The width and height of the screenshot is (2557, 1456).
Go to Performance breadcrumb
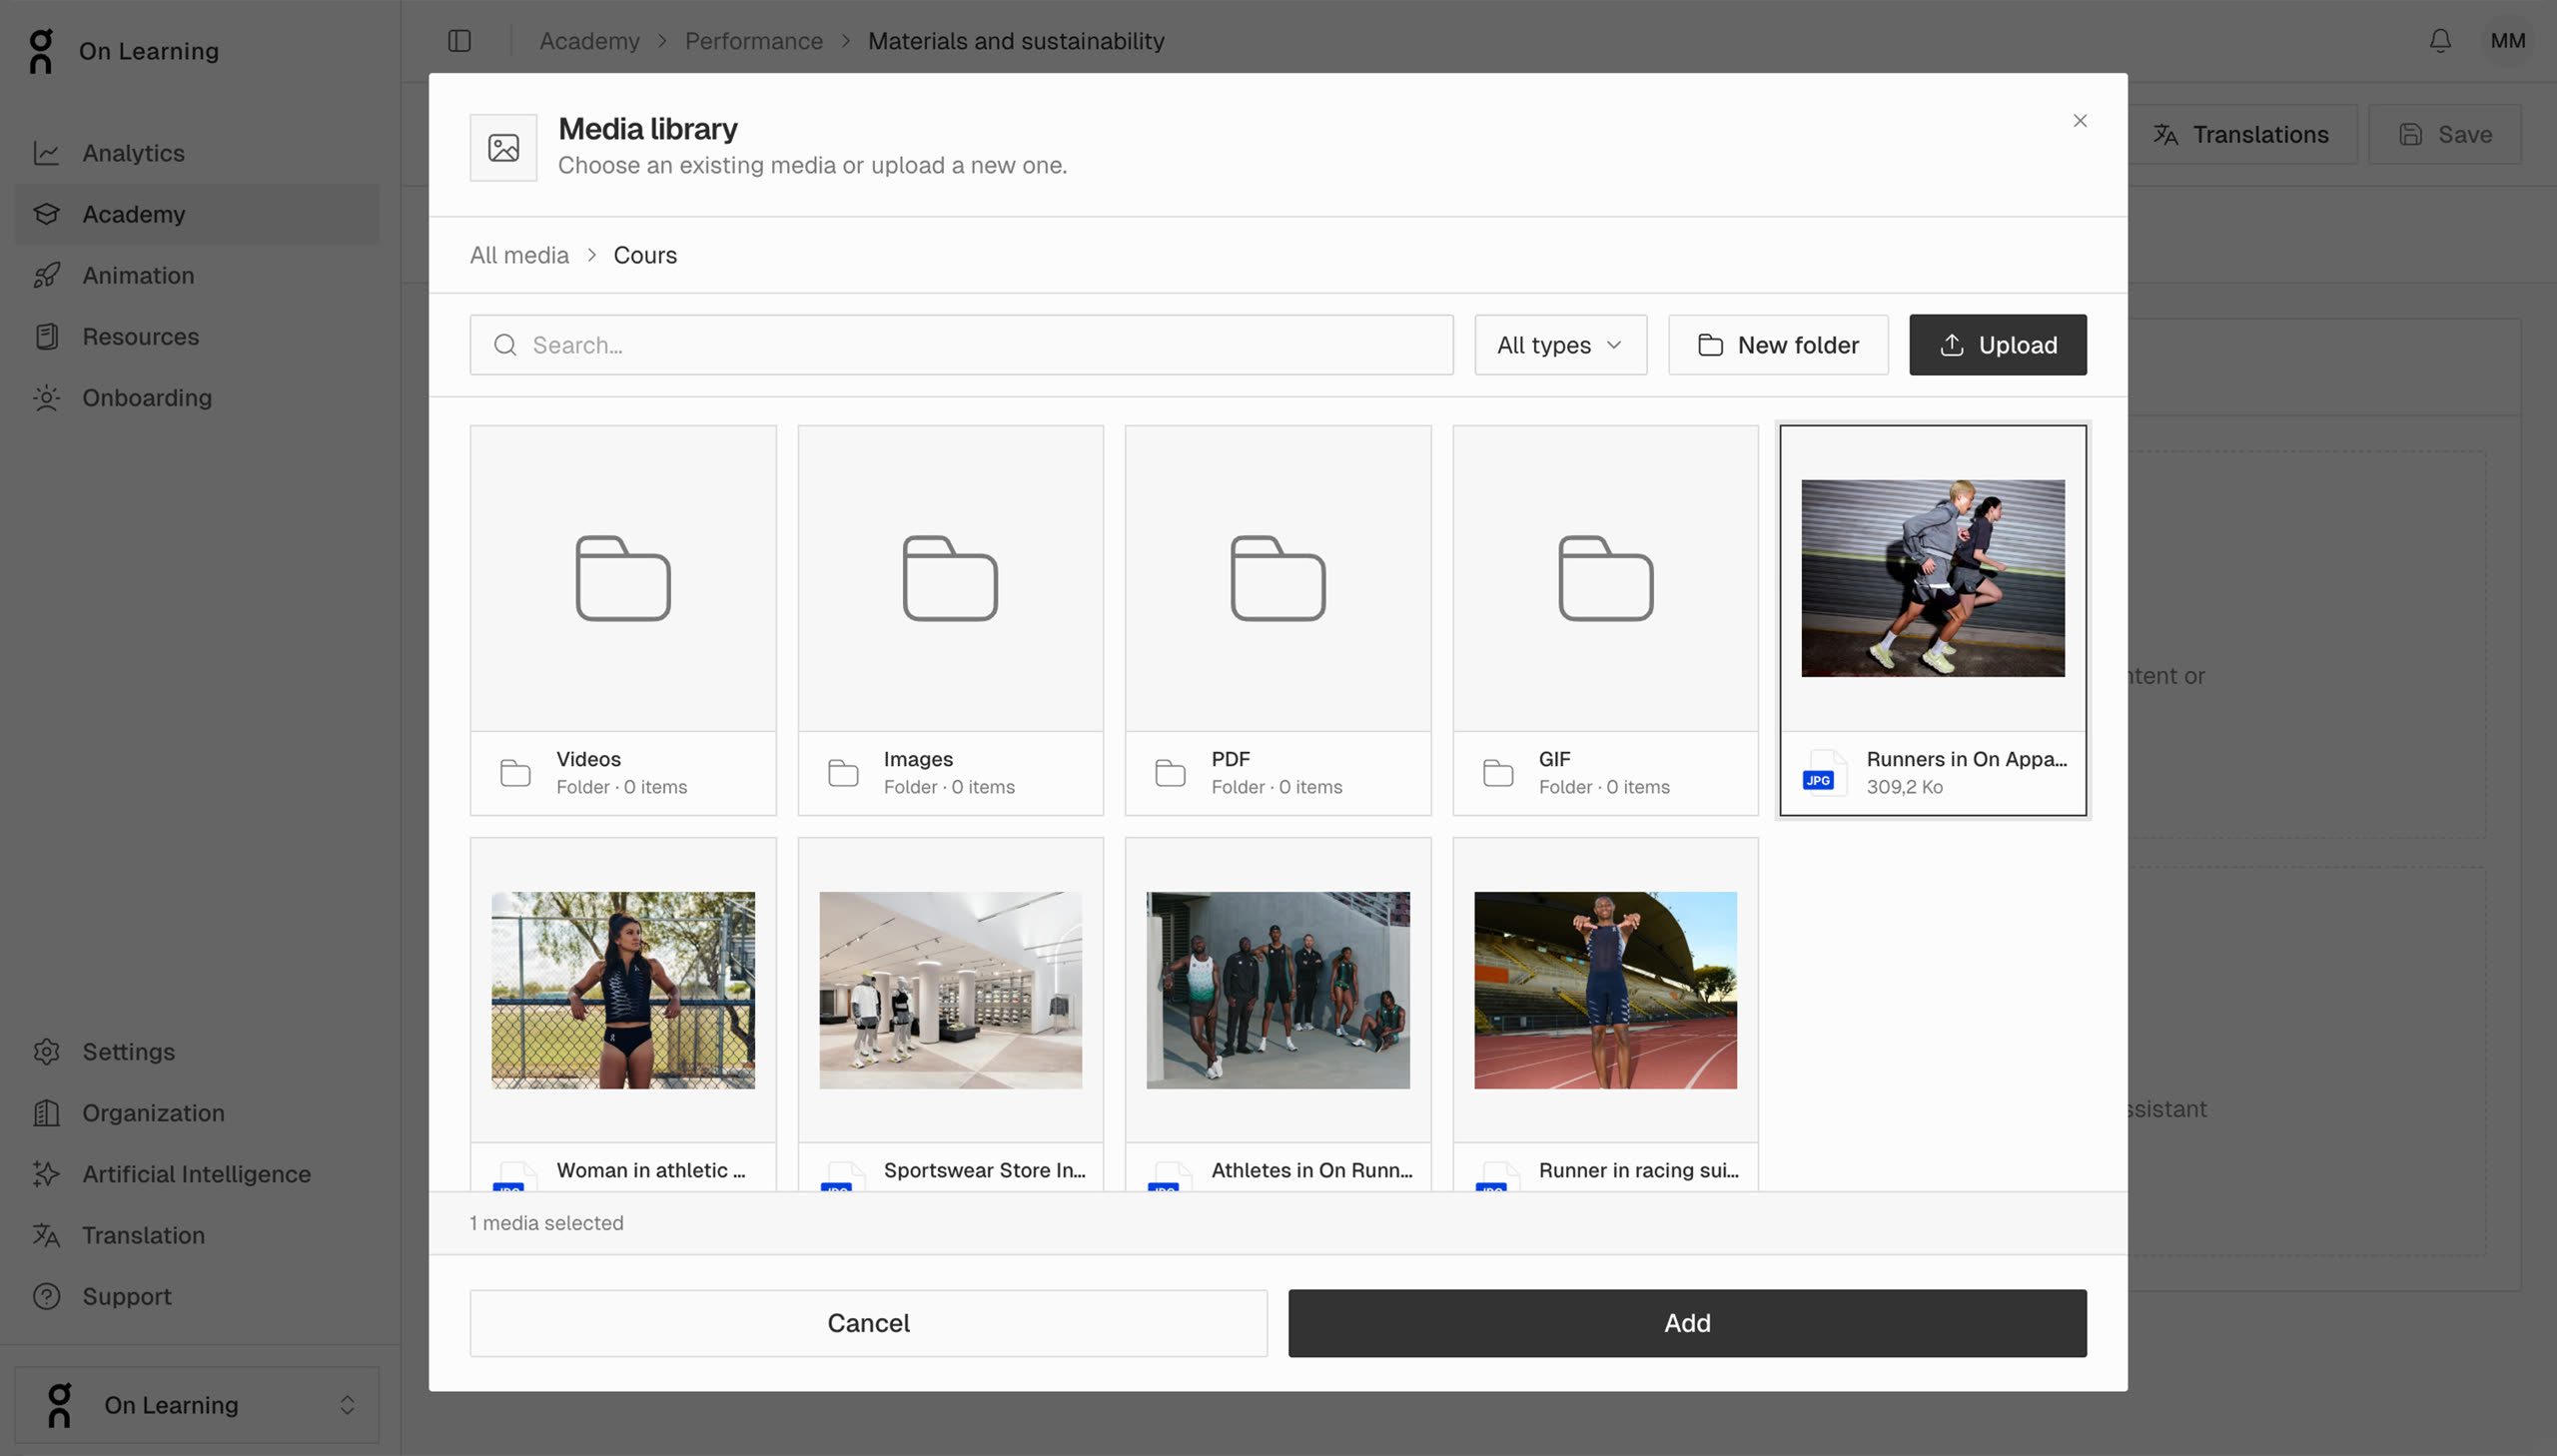[x=753, y=41]
